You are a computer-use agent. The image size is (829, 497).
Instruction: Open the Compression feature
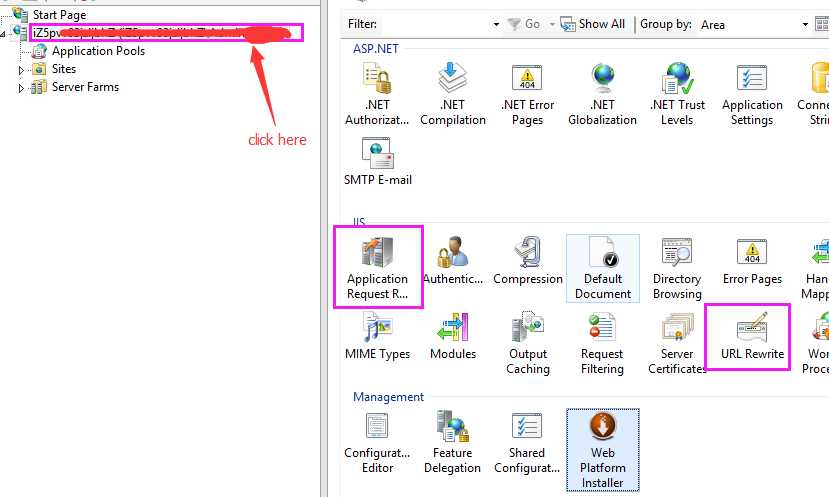tap(528, 261)
